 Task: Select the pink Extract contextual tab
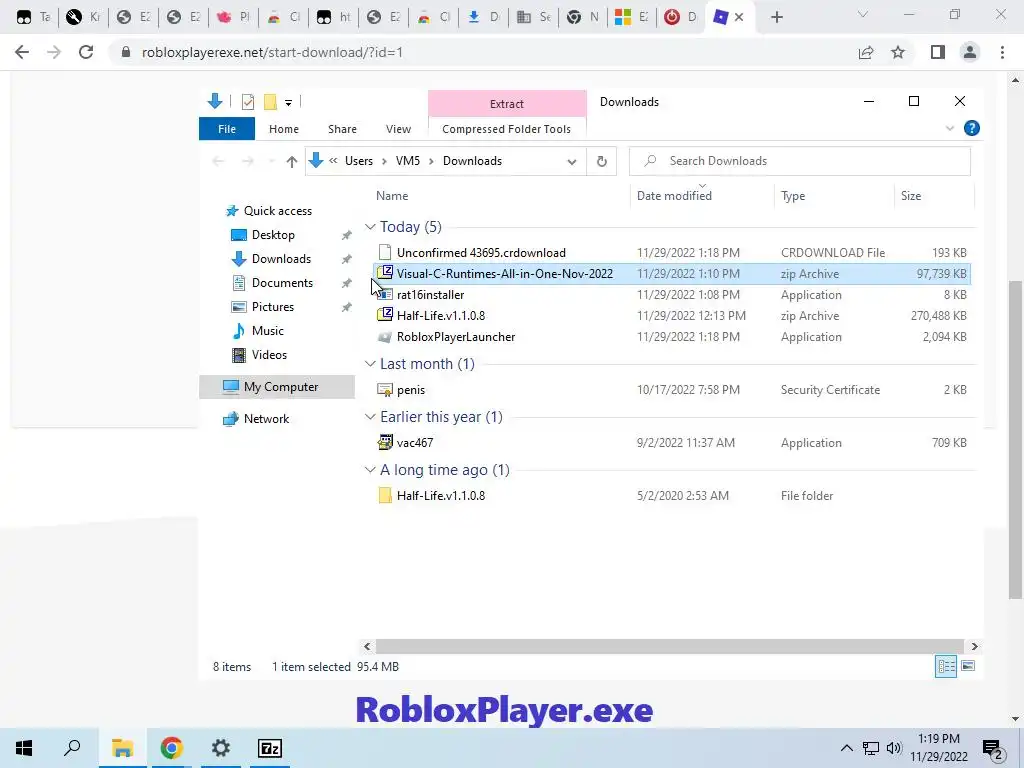507,104
